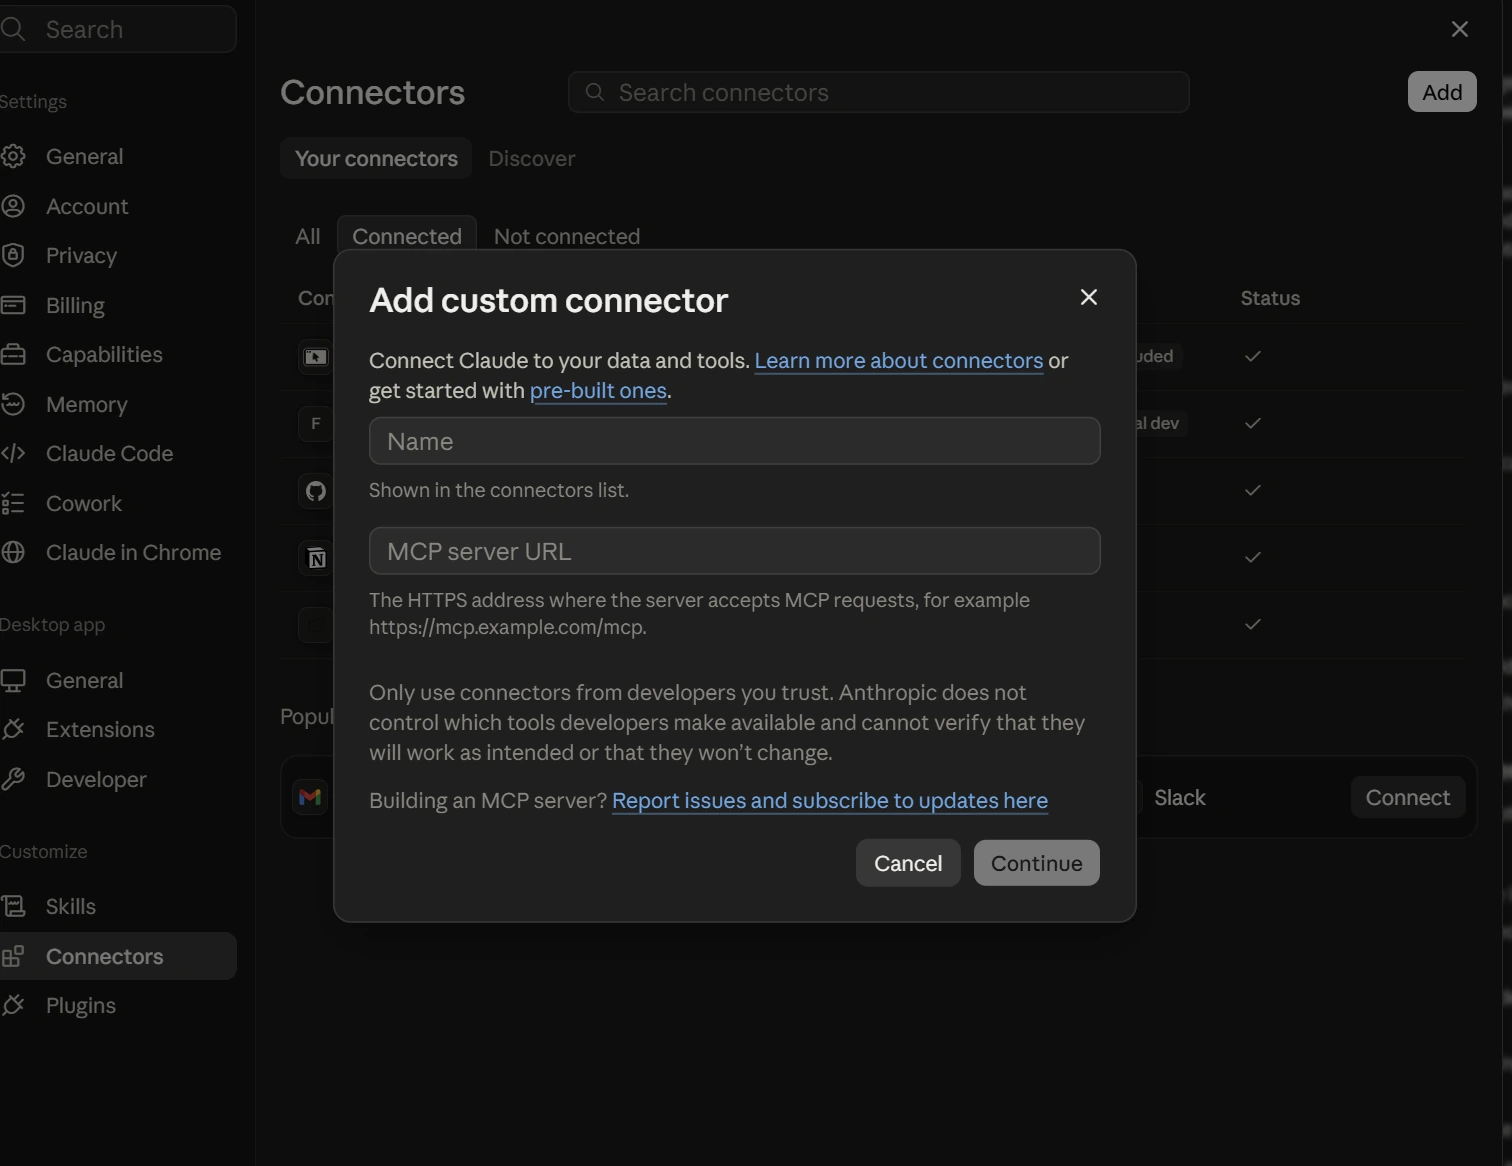Image resolution: width=1512 pixels, height=1166 pixels.
Task: Select the Your connectors tab
Action: pyautogui.click(x=376, y=158)
